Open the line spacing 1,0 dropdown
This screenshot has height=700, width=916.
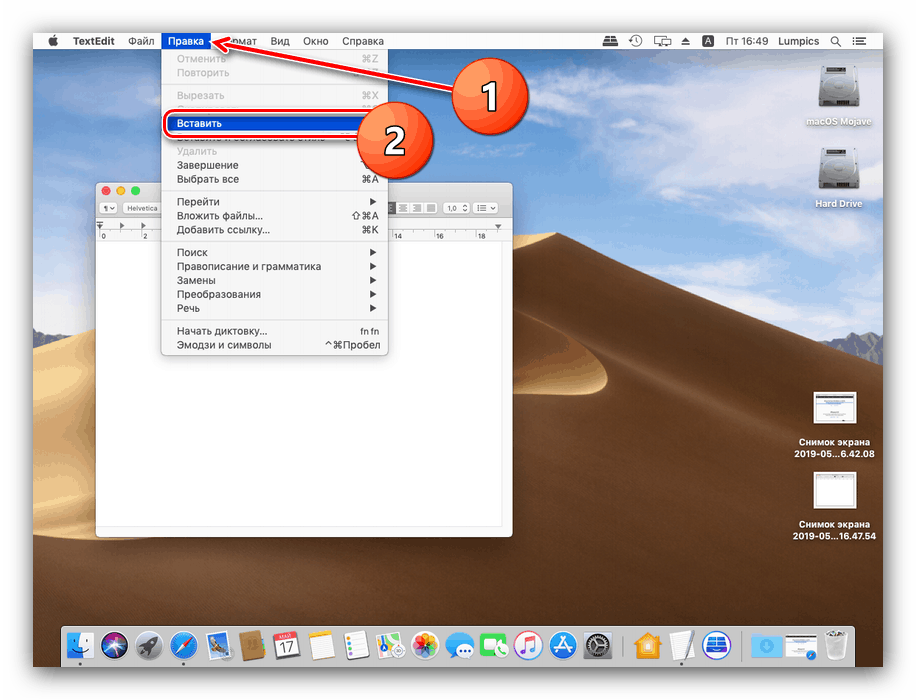[x=456, y=208]
